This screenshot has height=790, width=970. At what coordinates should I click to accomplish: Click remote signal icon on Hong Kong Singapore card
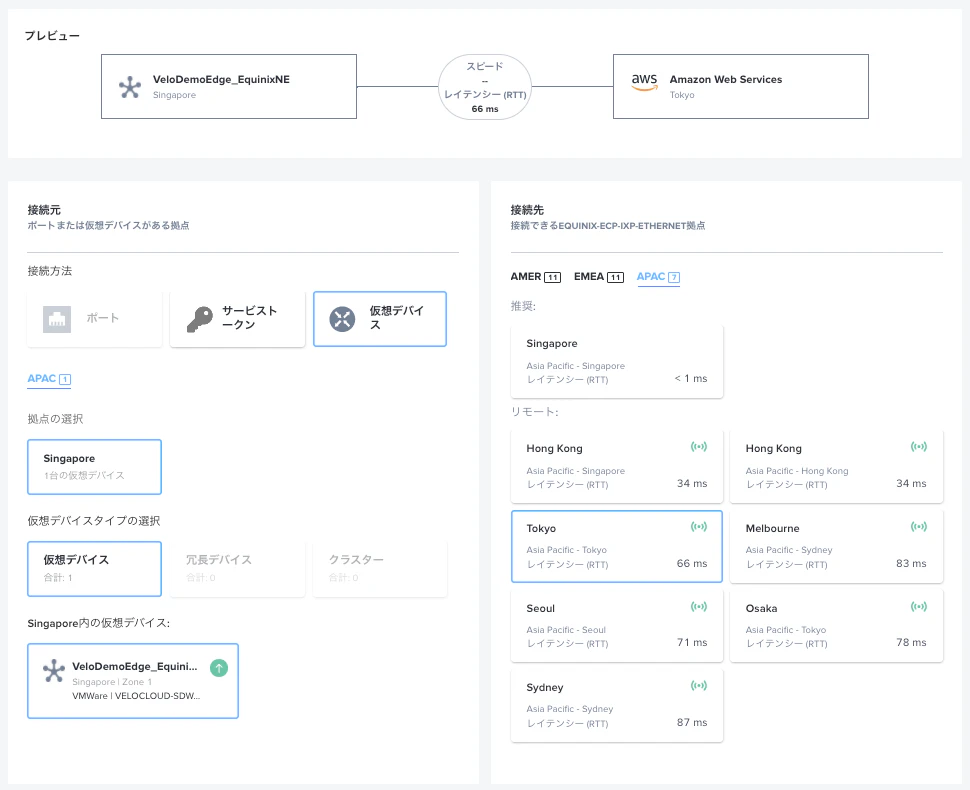pyautogui.click(x=699, y=447)
